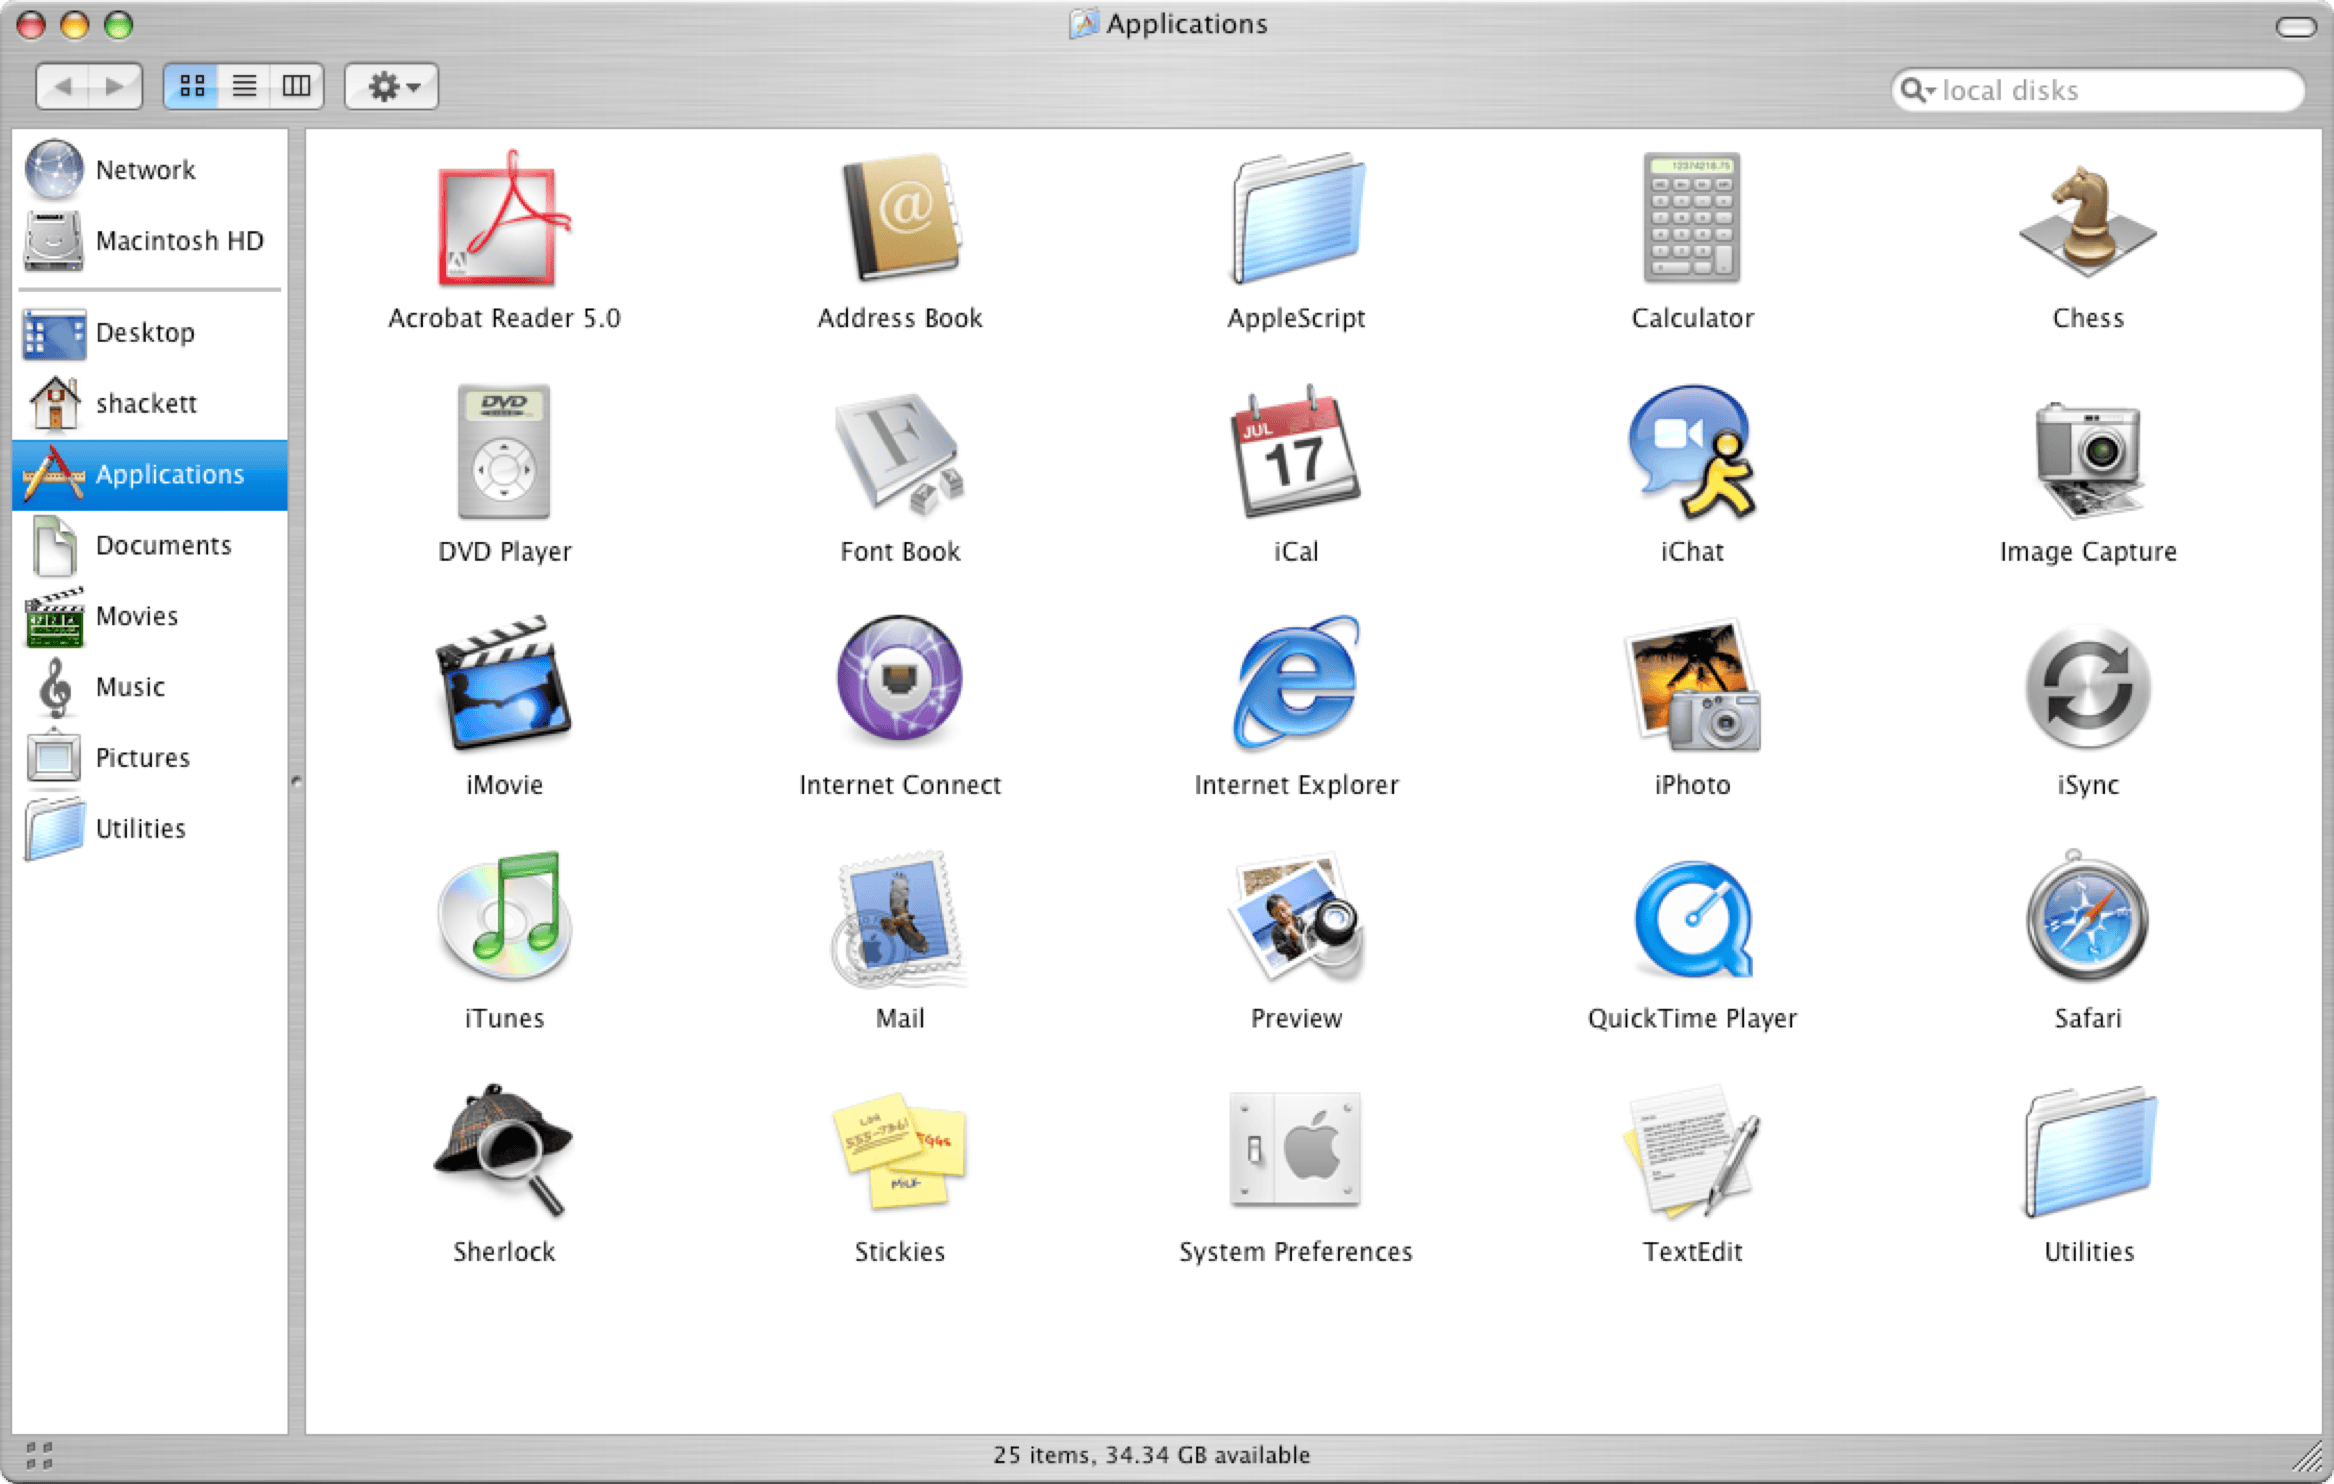Viewport: 2334px width, 1484px height.
Task: Switch to list view
Action: (x=244, y=86)
